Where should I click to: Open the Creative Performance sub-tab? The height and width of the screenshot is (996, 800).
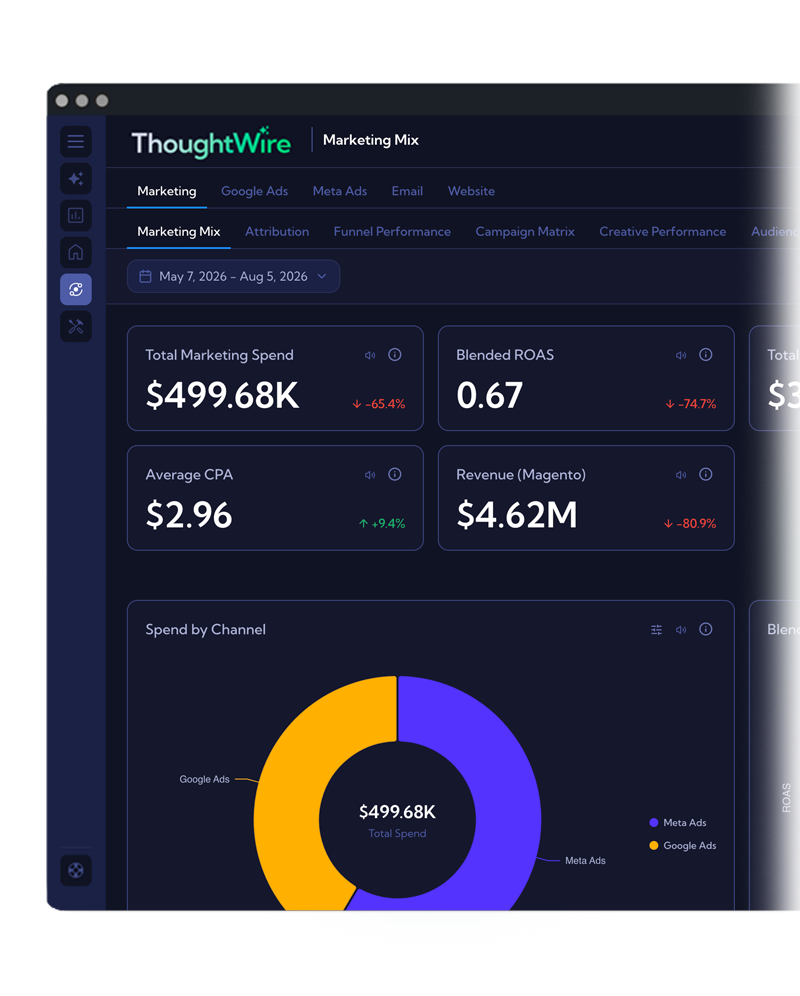pyautogui.click(x=663, y=232)
